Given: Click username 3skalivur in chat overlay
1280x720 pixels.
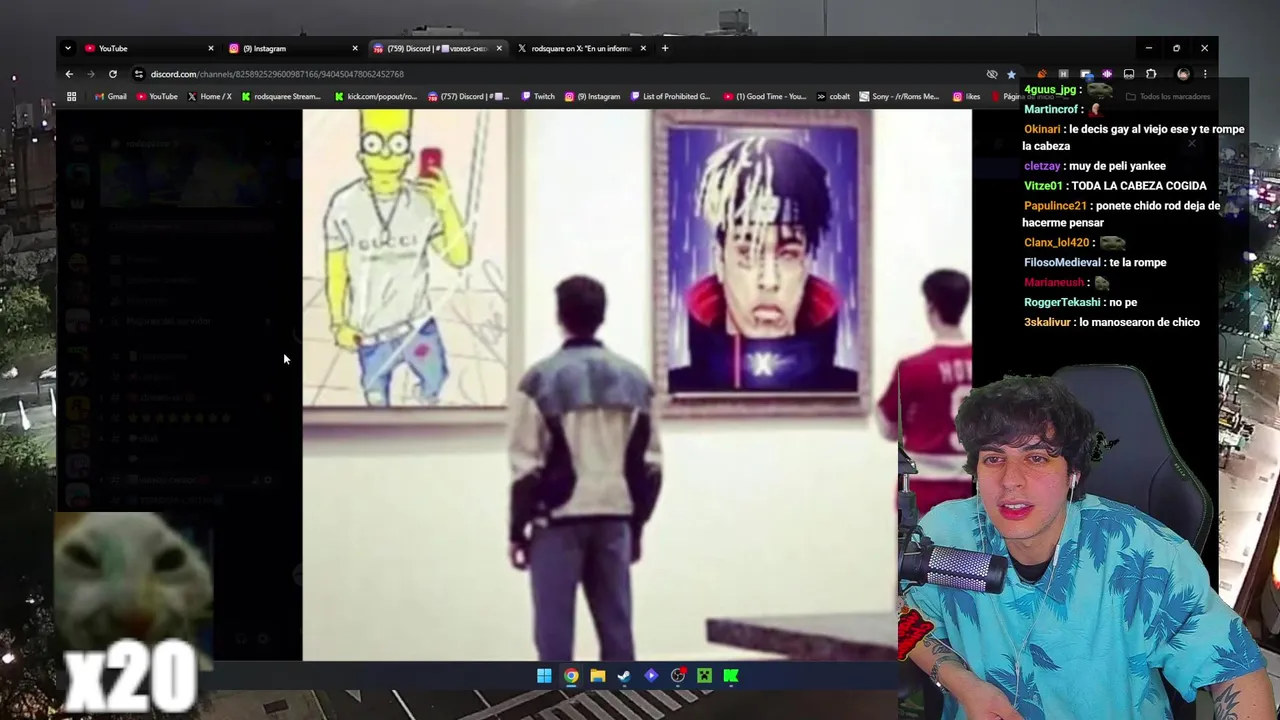Looking at the screenshot, I should tap(1048, 322).
